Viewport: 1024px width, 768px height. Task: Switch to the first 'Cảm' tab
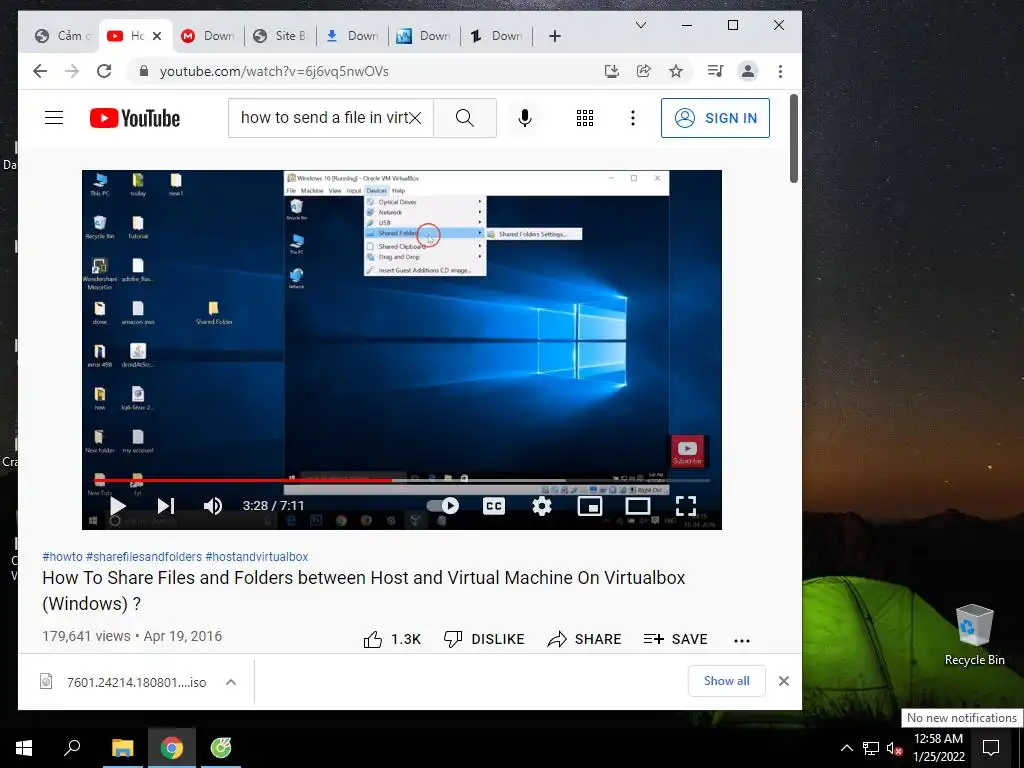click(63, 36)
